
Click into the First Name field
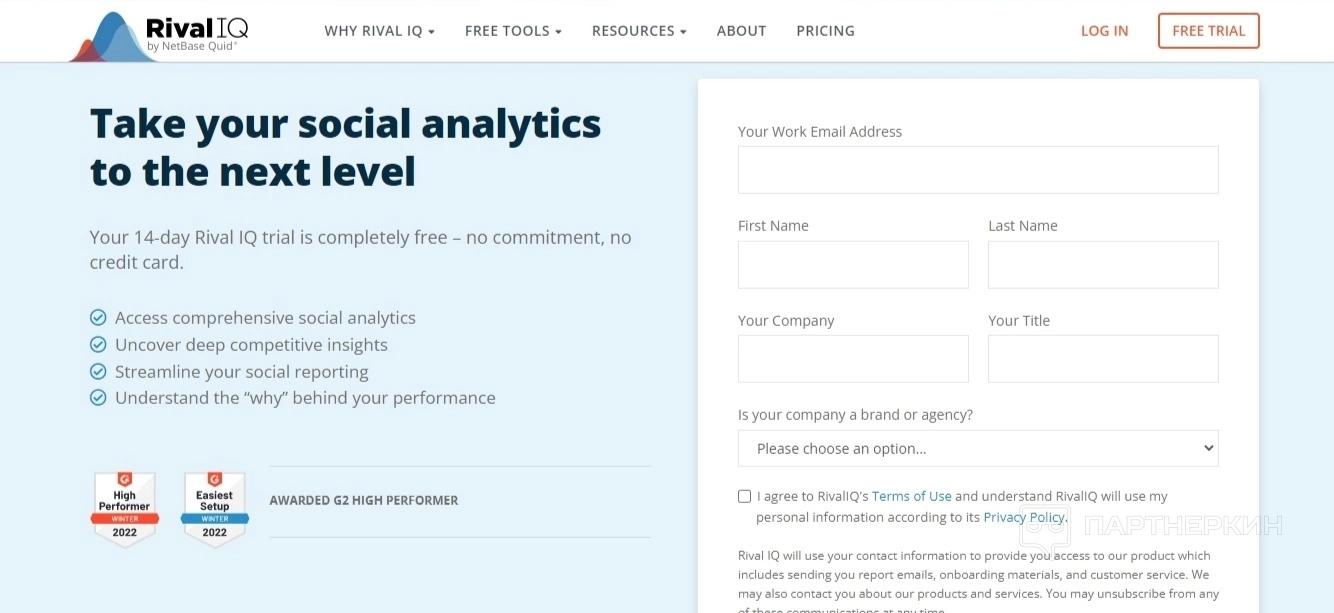click(x=853, y=265)
